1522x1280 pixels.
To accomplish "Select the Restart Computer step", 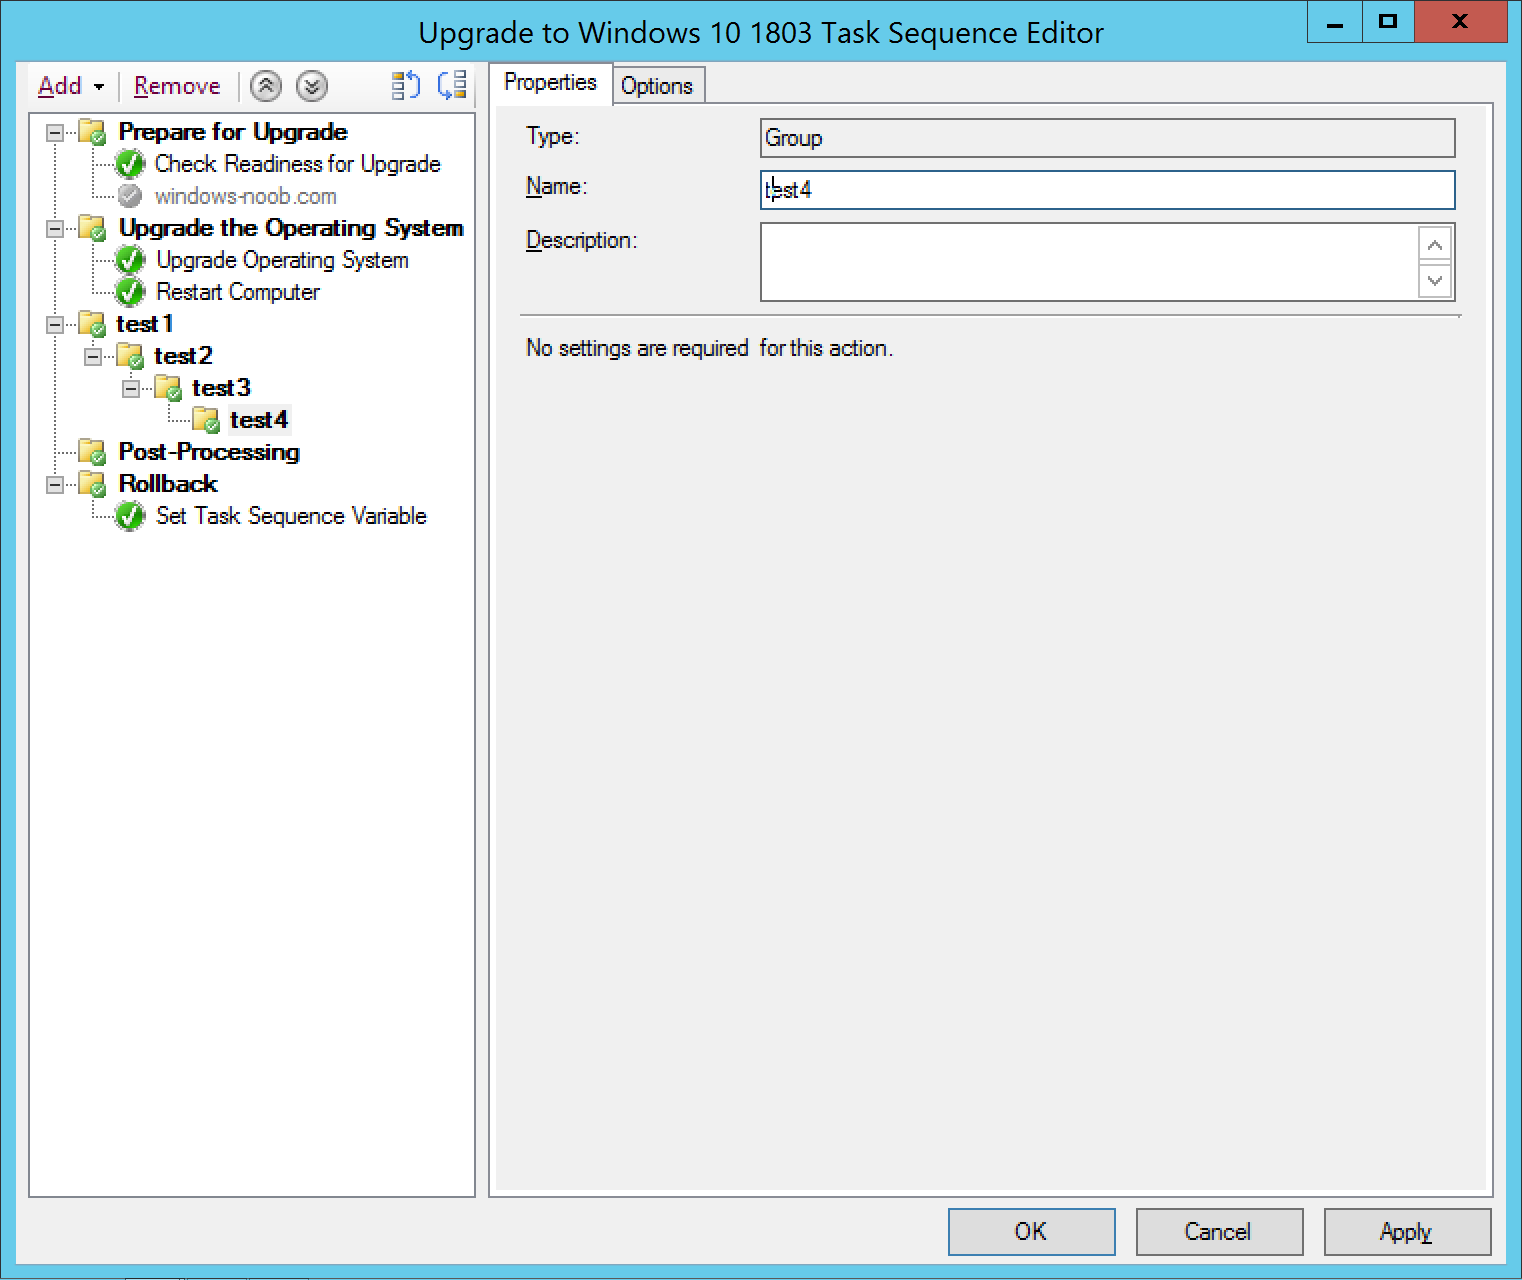I will (x=238, y=292).
